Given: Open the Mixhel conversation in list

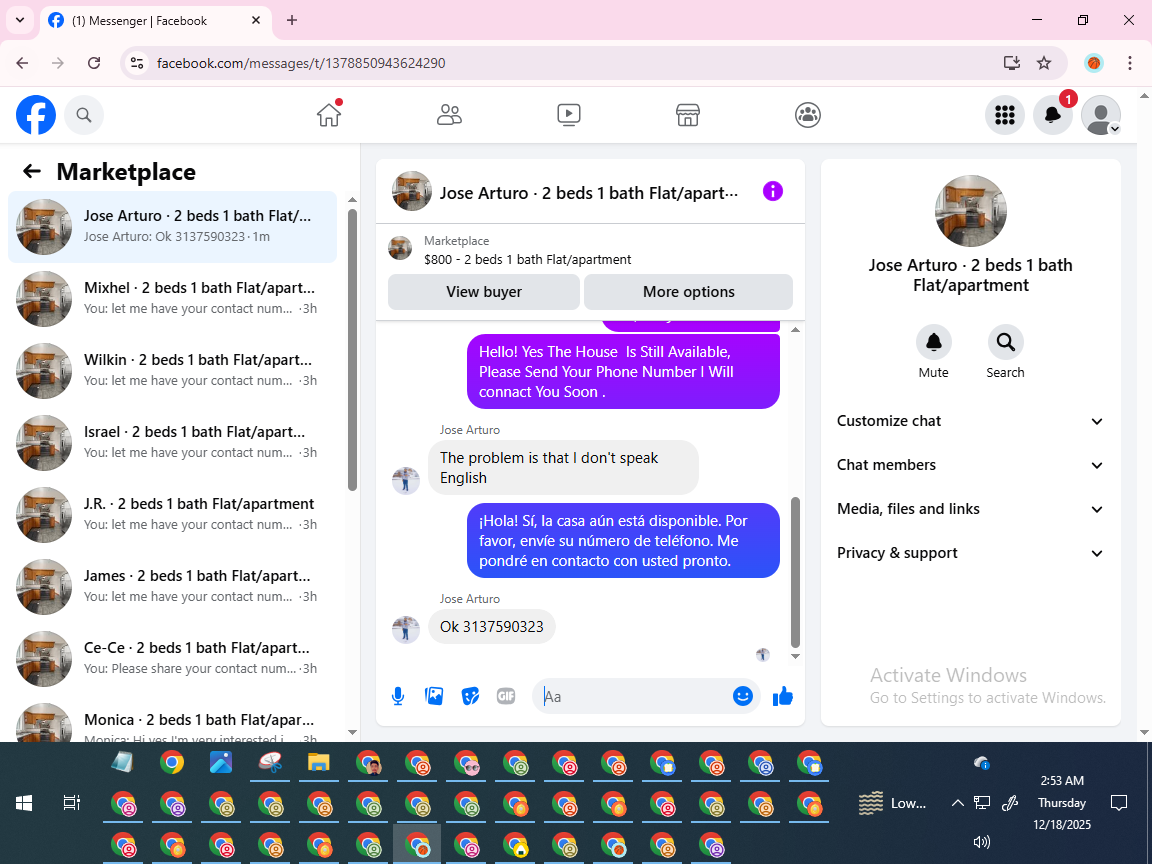Looking at the screenshot, I should (x=173, y=298).
